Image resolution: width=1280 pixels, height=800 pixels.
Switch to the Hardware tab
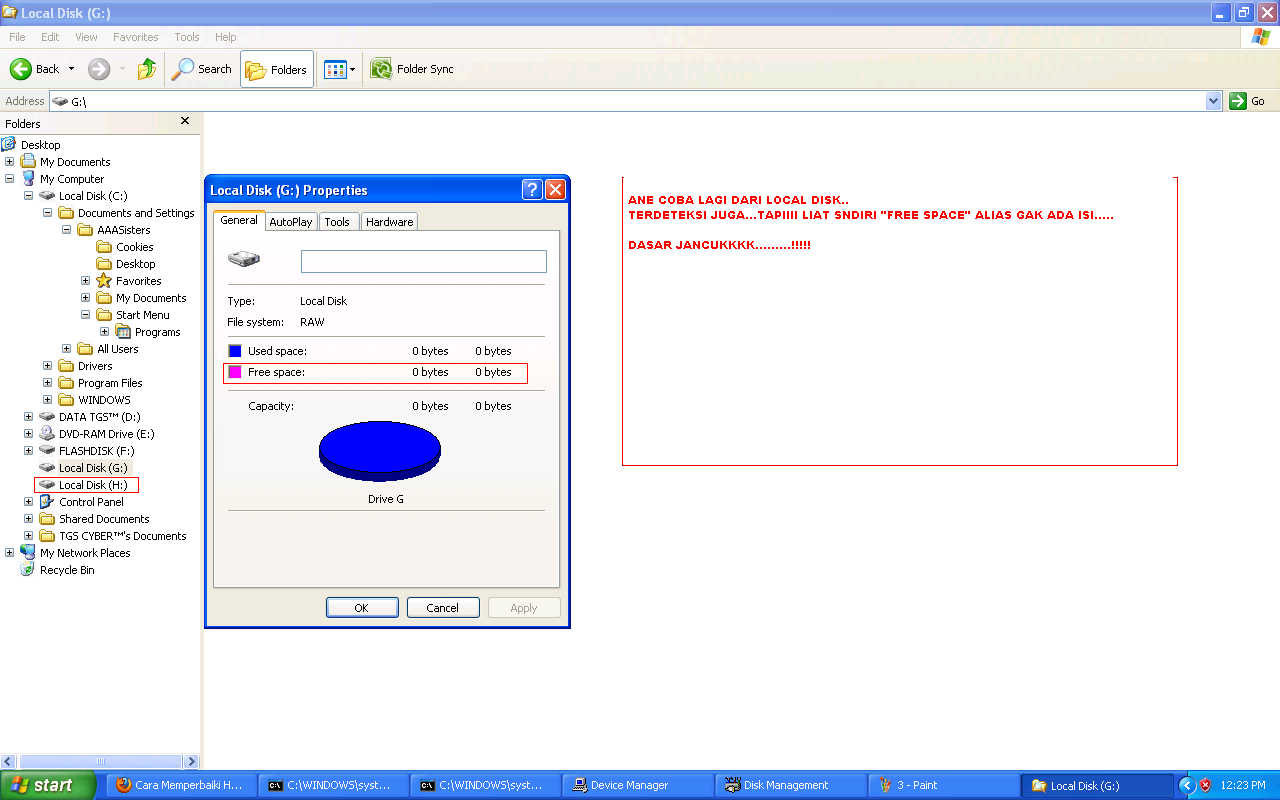tap(389, 221)
